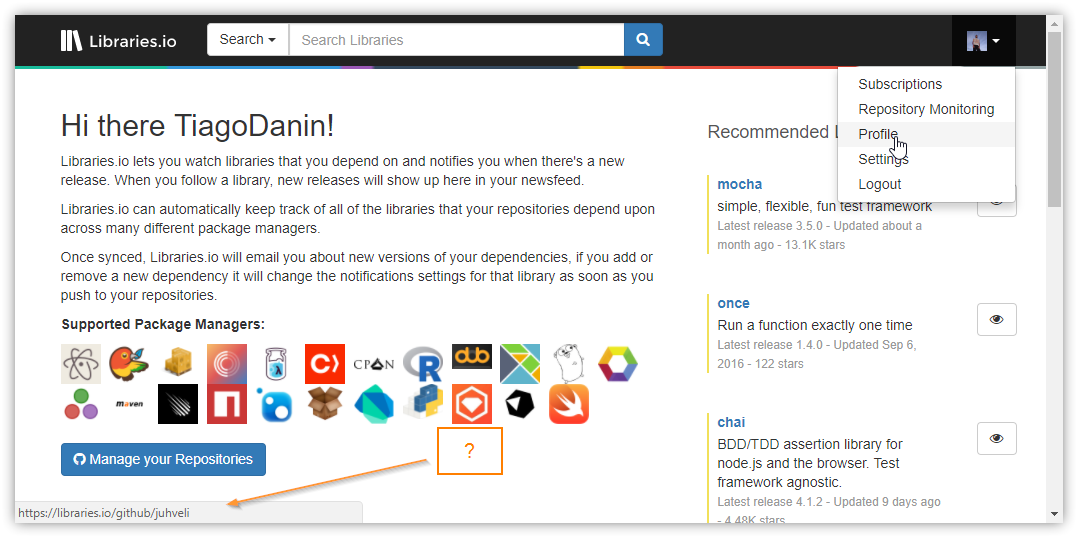Select the black Meteor icon
Image resolution: width=1078 pixels, height=538 pixels.
click(x=178, y=404)
